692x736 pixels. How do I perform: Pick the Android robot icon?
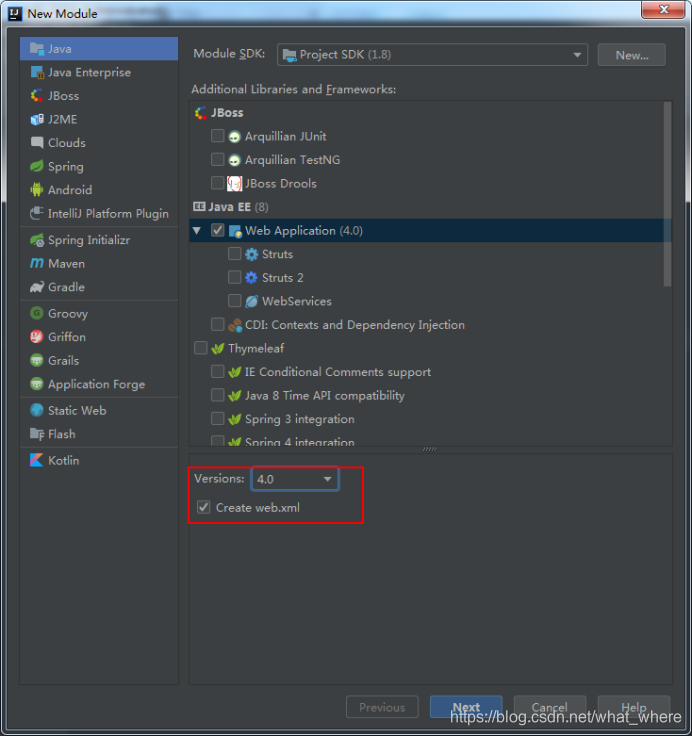[x=37, y=190]
